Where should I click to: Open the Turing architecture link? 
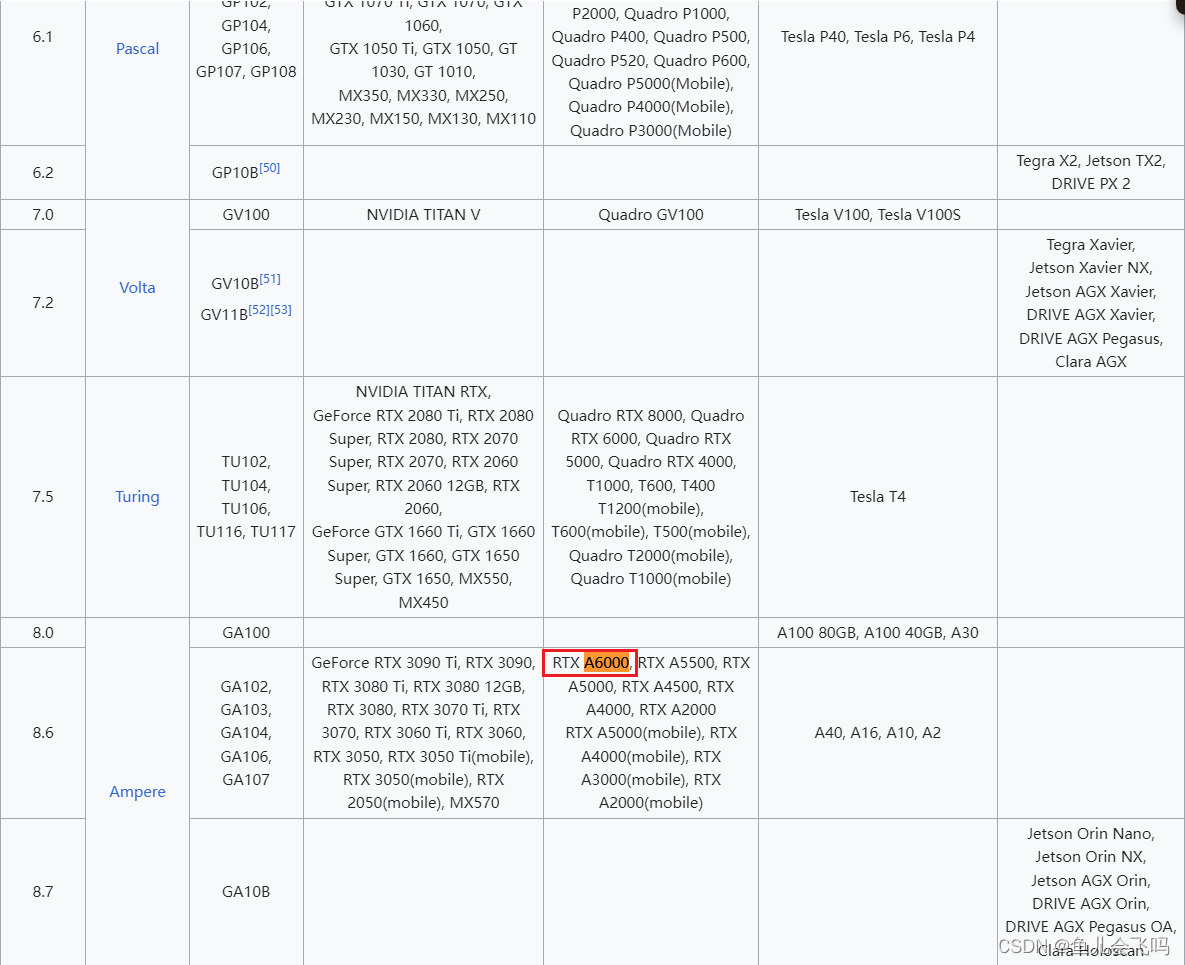click(x=137, y=496)
